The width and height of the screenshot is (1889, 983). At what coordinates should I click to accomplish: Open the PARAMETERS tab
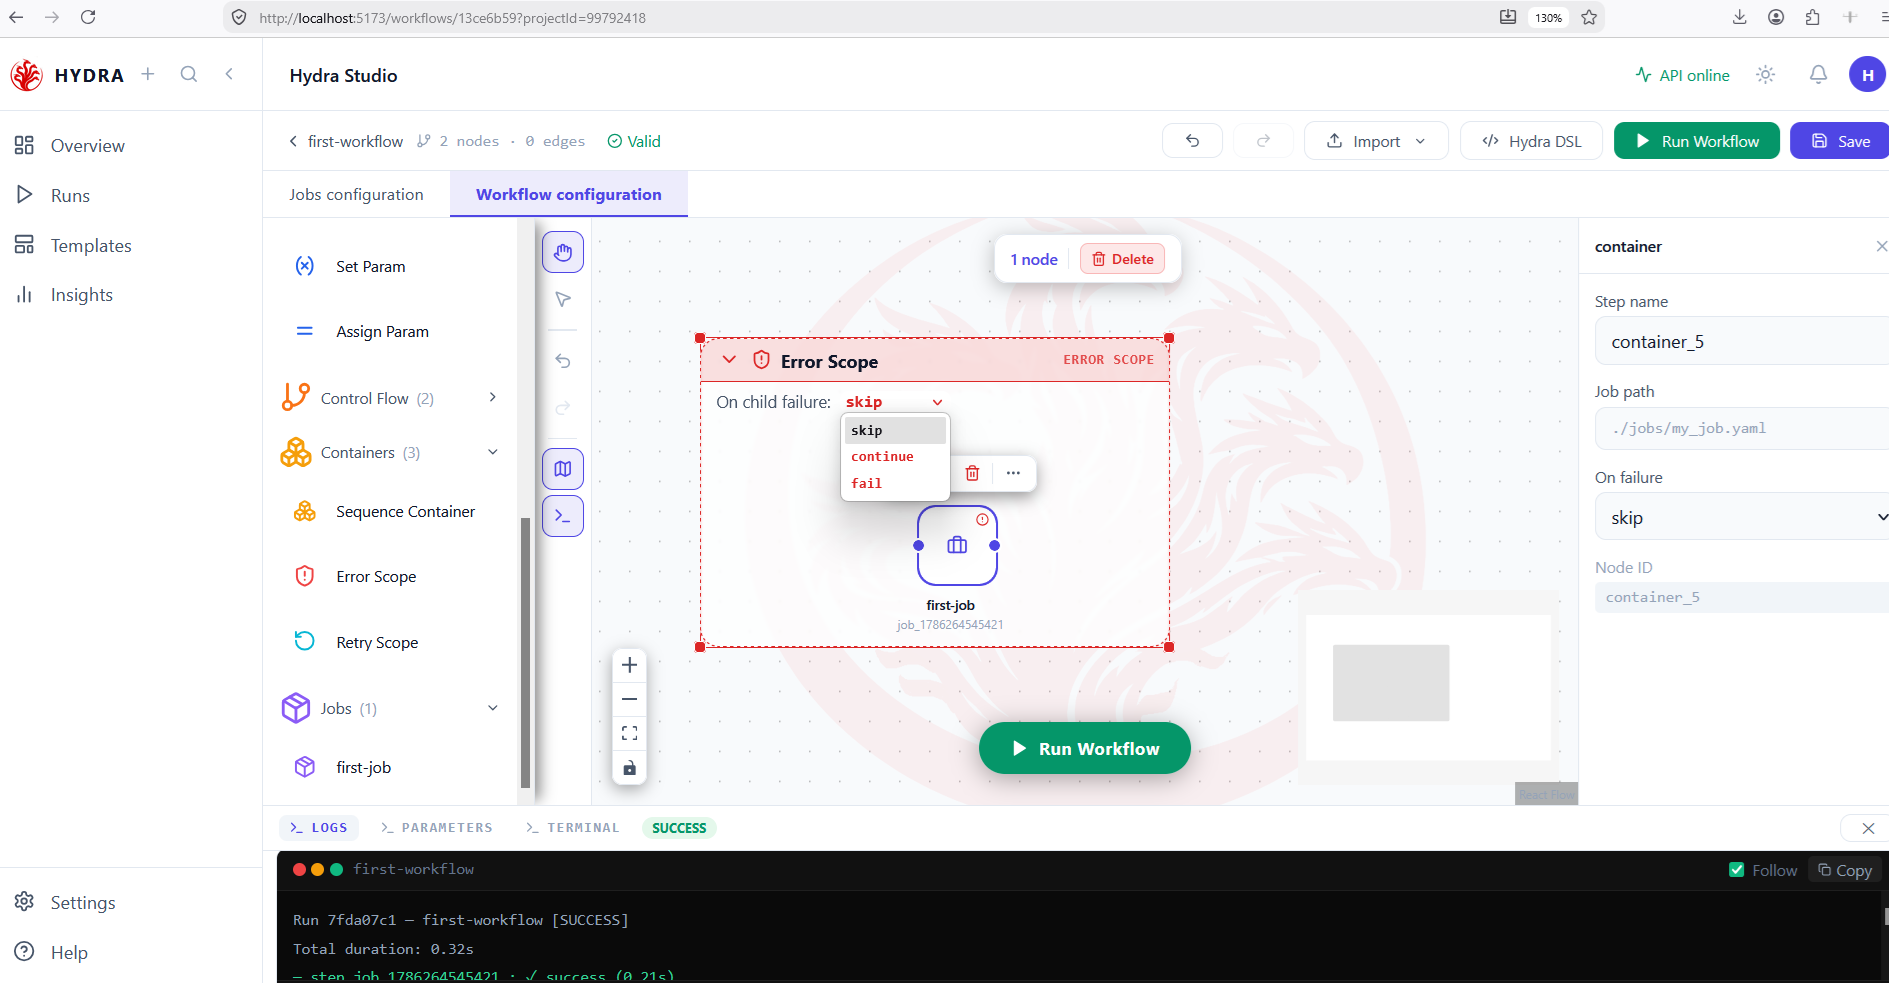pos(437,828)
